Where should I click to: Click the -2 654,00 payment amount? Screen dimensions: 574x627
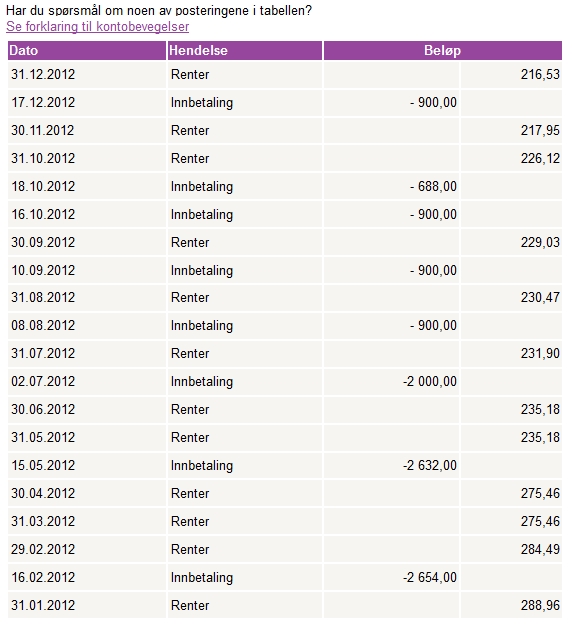[x=430, y=577]
